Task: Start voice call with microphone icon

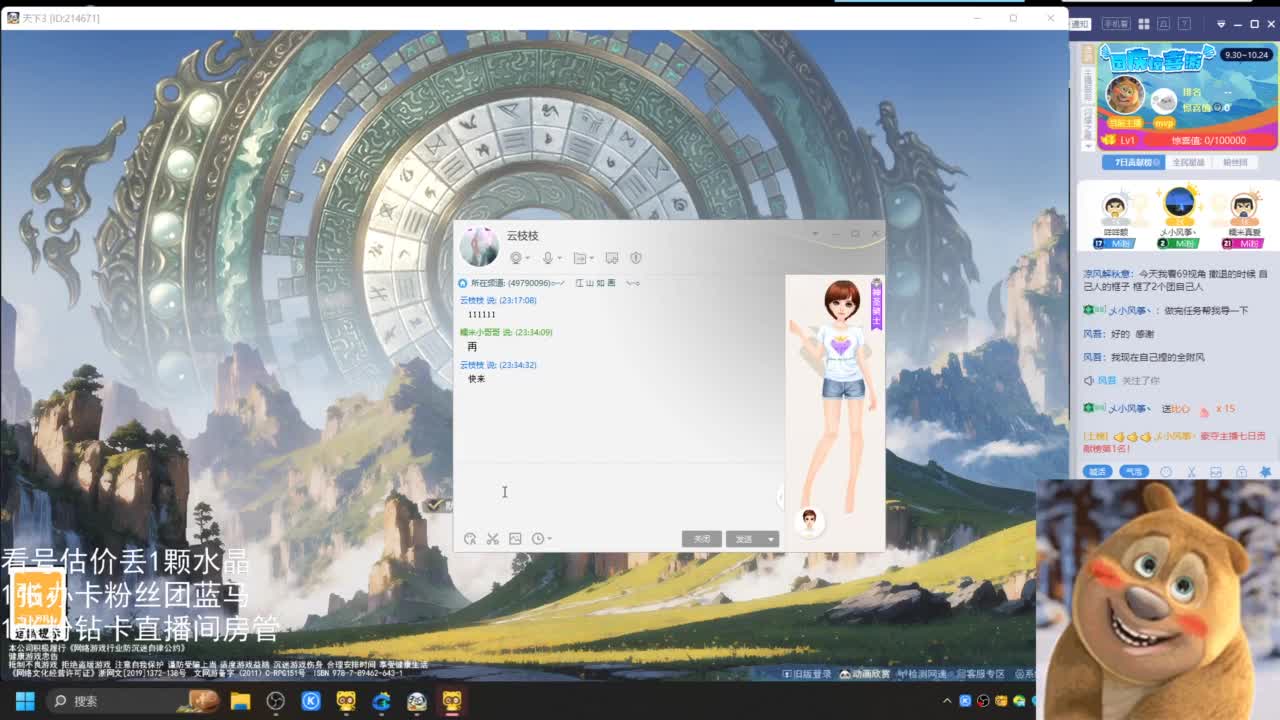Action: tap(547, 258)
